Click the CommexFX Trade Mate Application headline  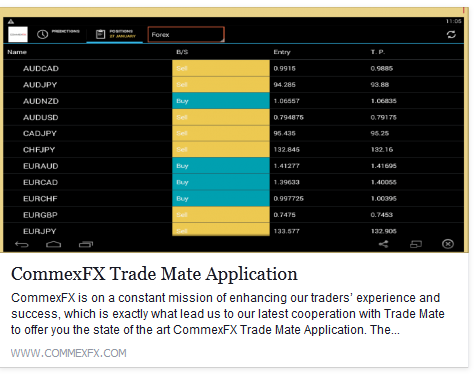[154, 274]
